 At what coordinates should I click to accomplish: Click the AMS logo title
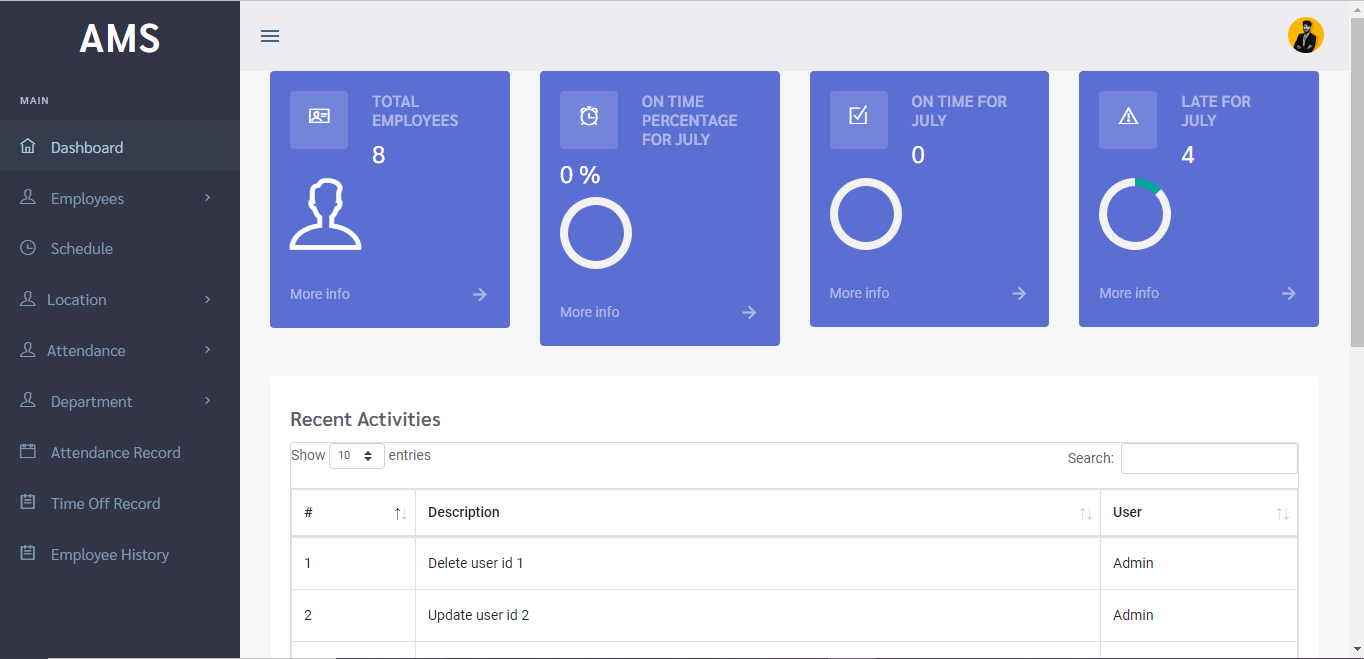[x=120, y=38]
